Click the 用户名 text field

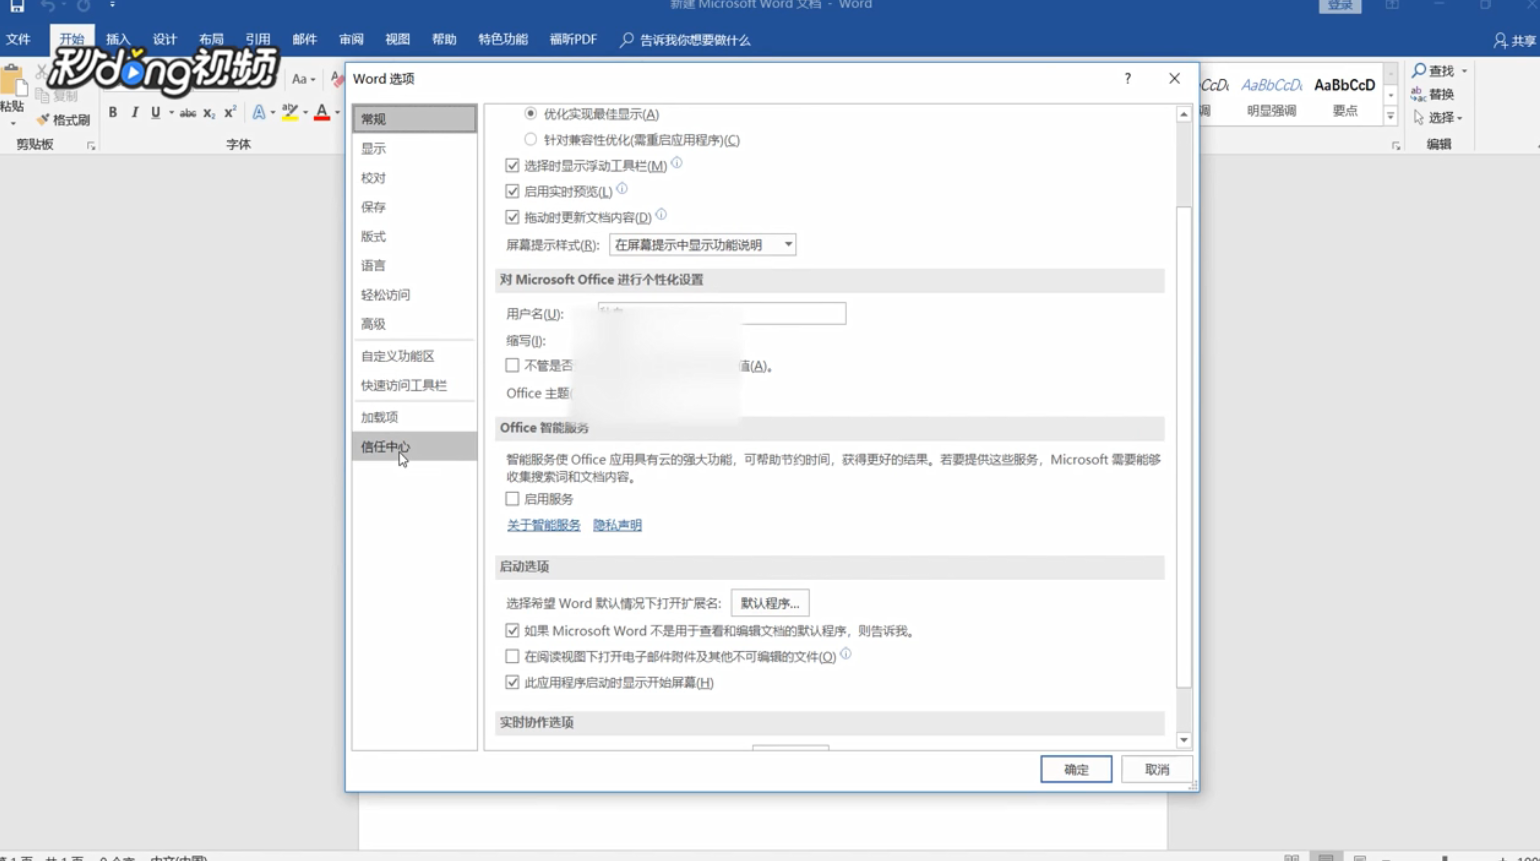pos(722,314)
